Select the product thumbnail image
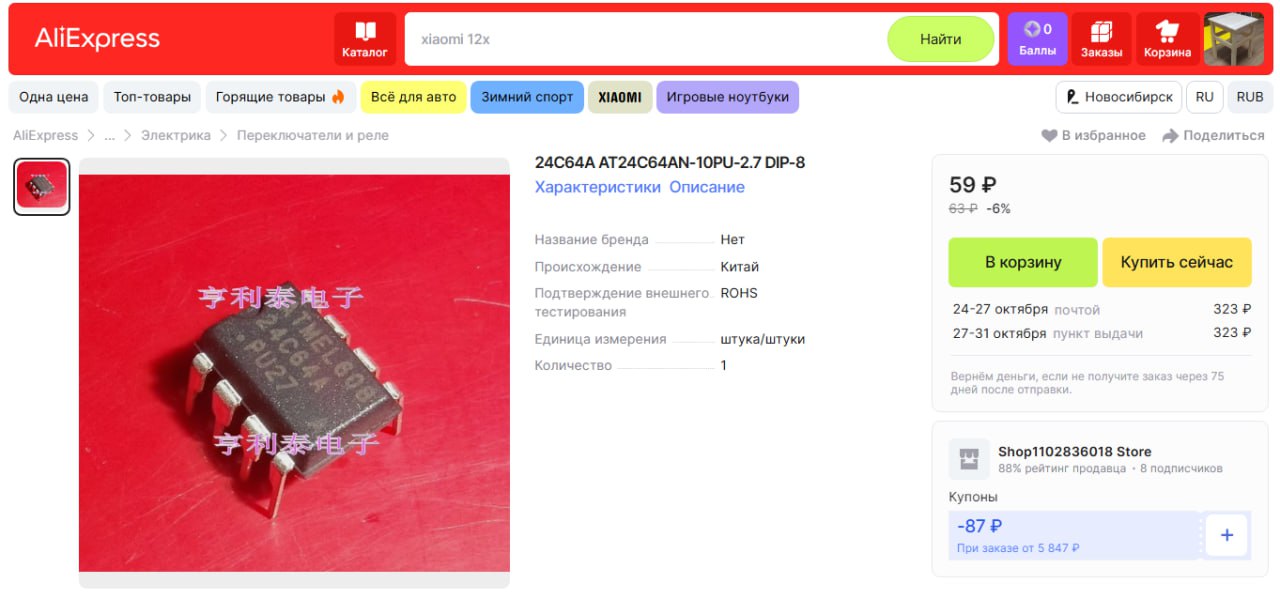This screenshot has height=599, width=1280. [42, 186]
